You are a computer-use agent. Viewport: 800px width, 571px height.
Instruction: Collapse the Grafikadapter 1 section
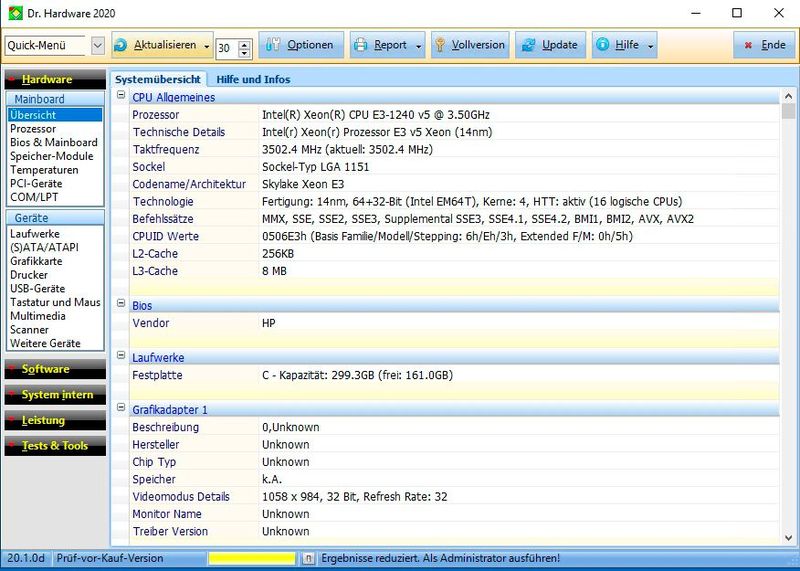[121, 409]
